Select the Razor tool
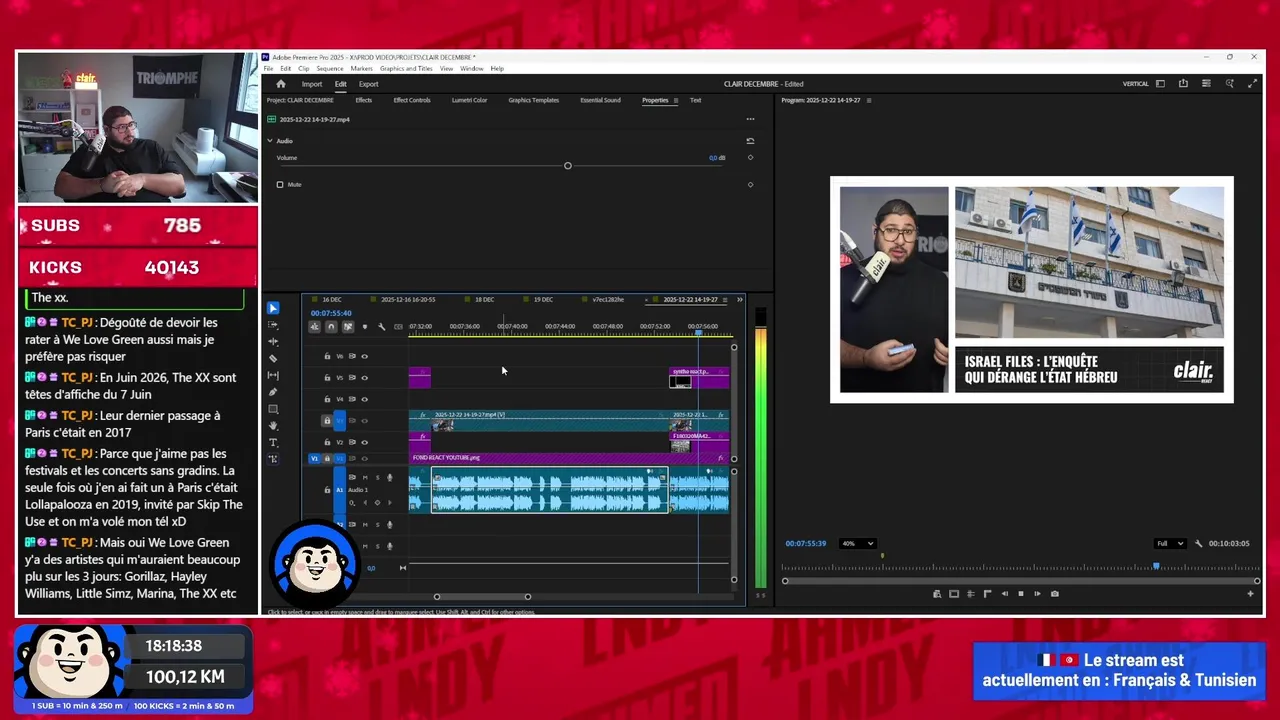Image resolution: width=1280 pixels, height=720 pixels. pos(273,359)
